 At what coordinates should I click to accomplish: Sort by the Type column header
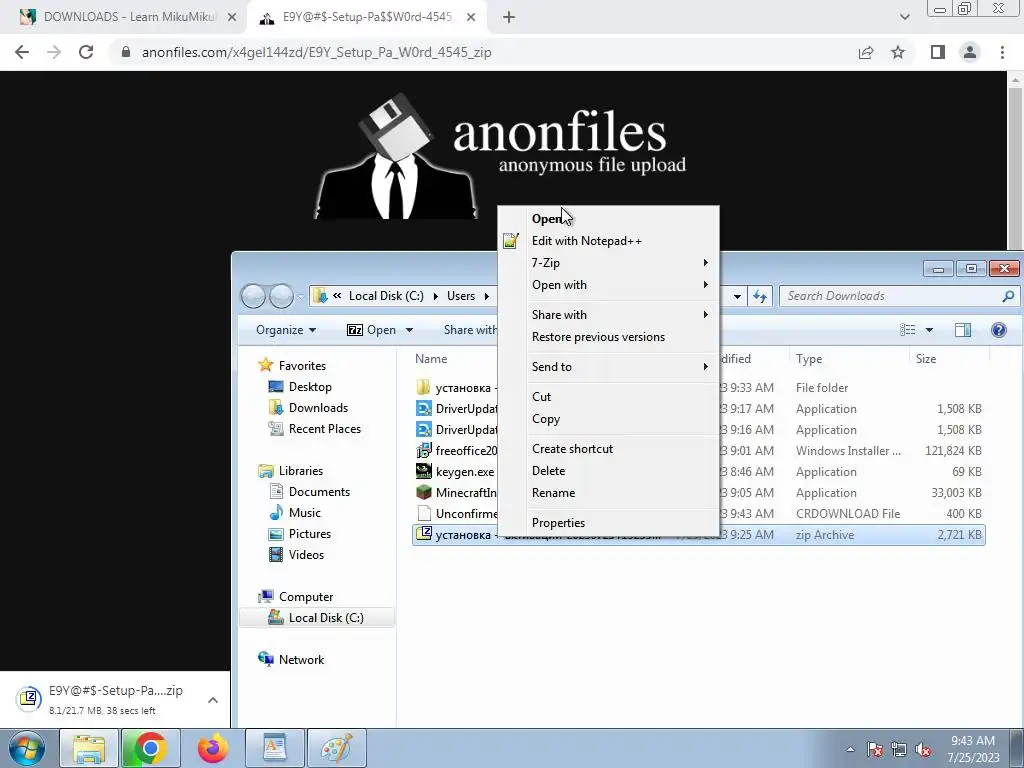click(x=848, y=359)
